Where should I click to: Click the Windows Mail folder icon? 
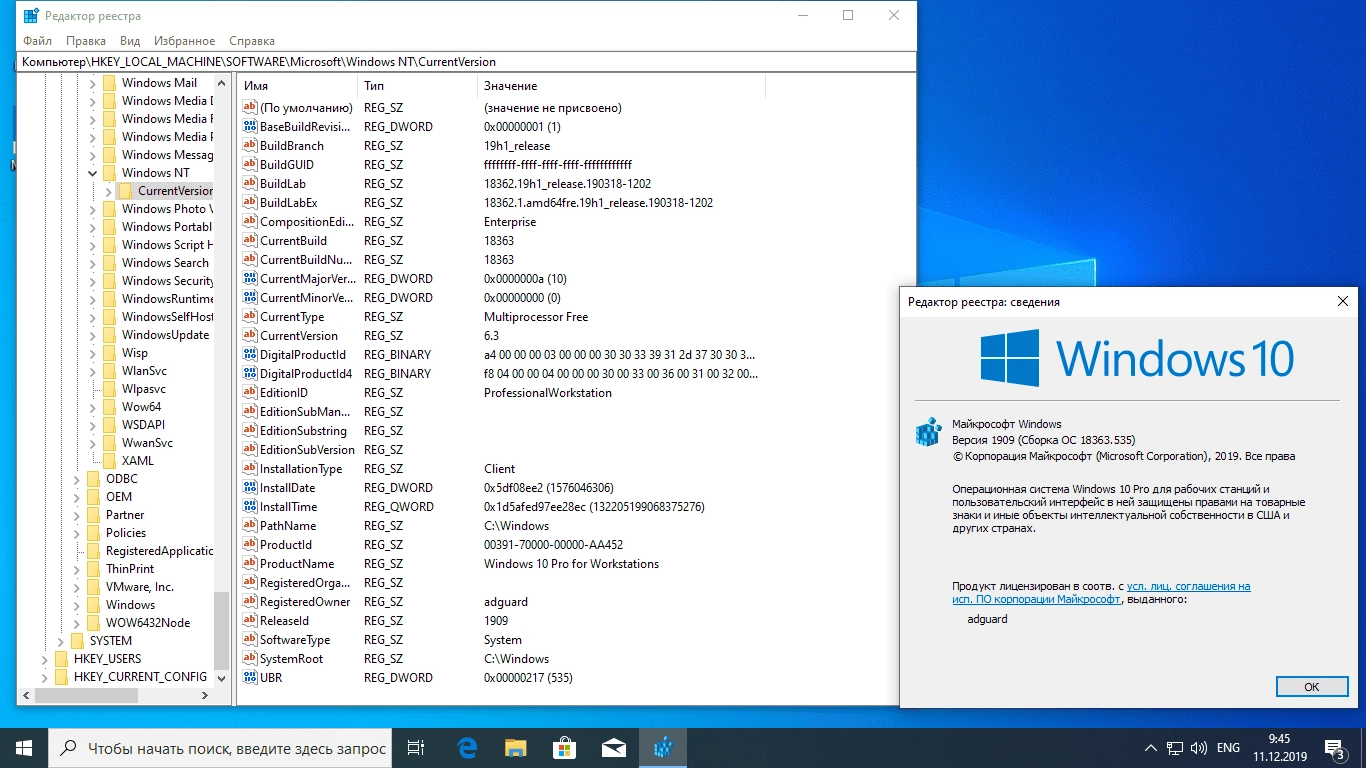[109, 83]
